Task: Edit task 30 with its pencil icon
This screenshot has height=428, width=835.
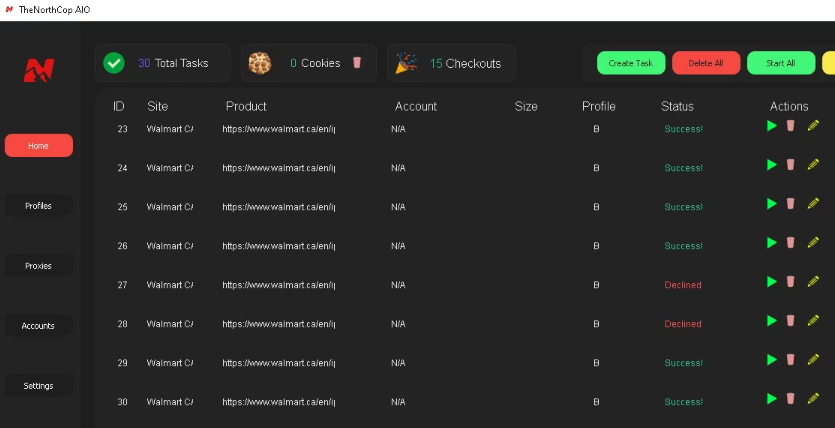Action: (x=813, y=398)
